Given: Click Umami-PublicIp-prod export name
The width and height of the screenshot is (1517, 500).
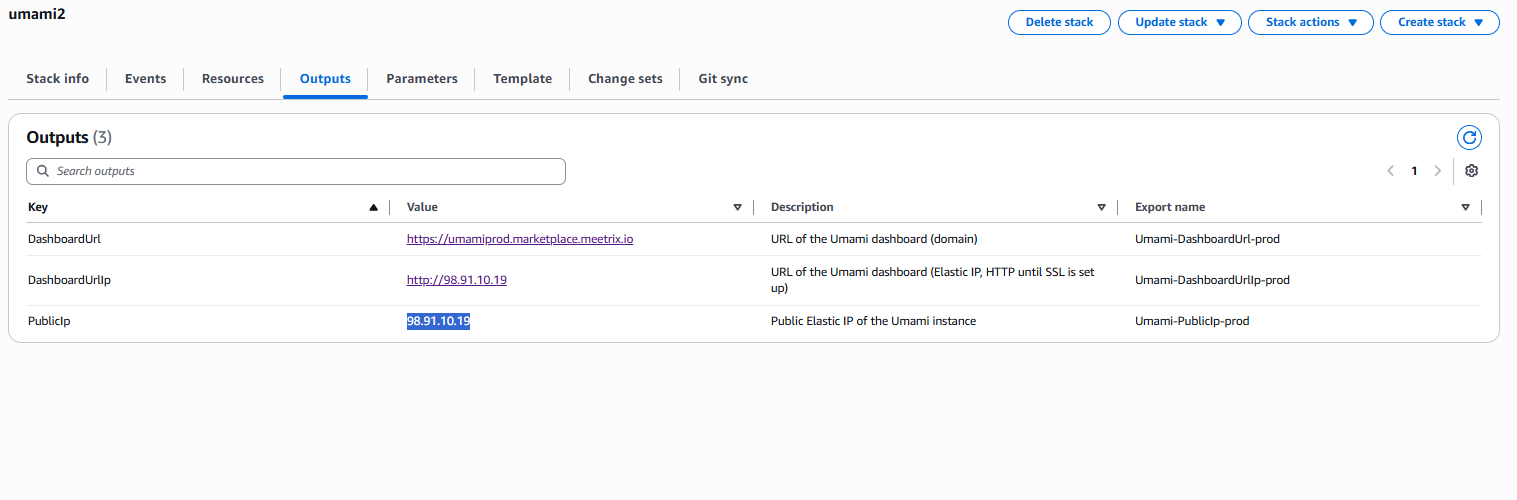Looking at the screenshot, I should coord(1192,321).
